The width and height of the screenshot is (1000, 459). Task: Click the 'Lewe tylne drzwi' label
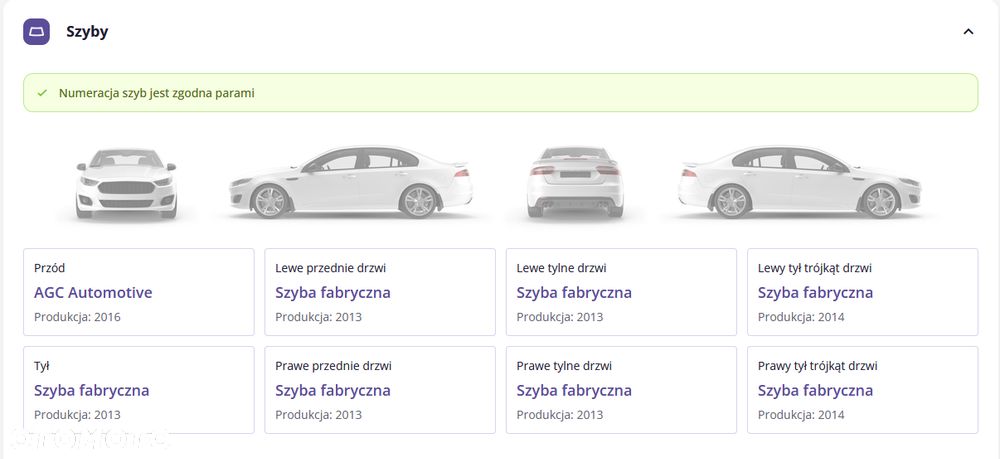(x=561, y=268)
